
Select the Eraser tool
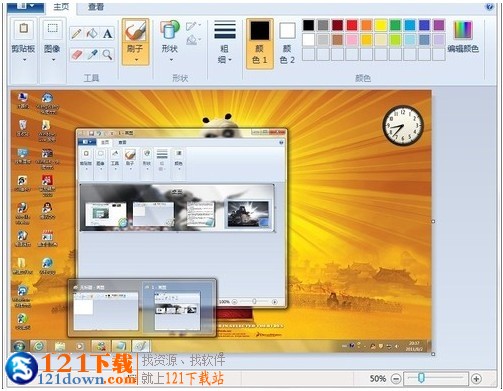click(77, 55)
